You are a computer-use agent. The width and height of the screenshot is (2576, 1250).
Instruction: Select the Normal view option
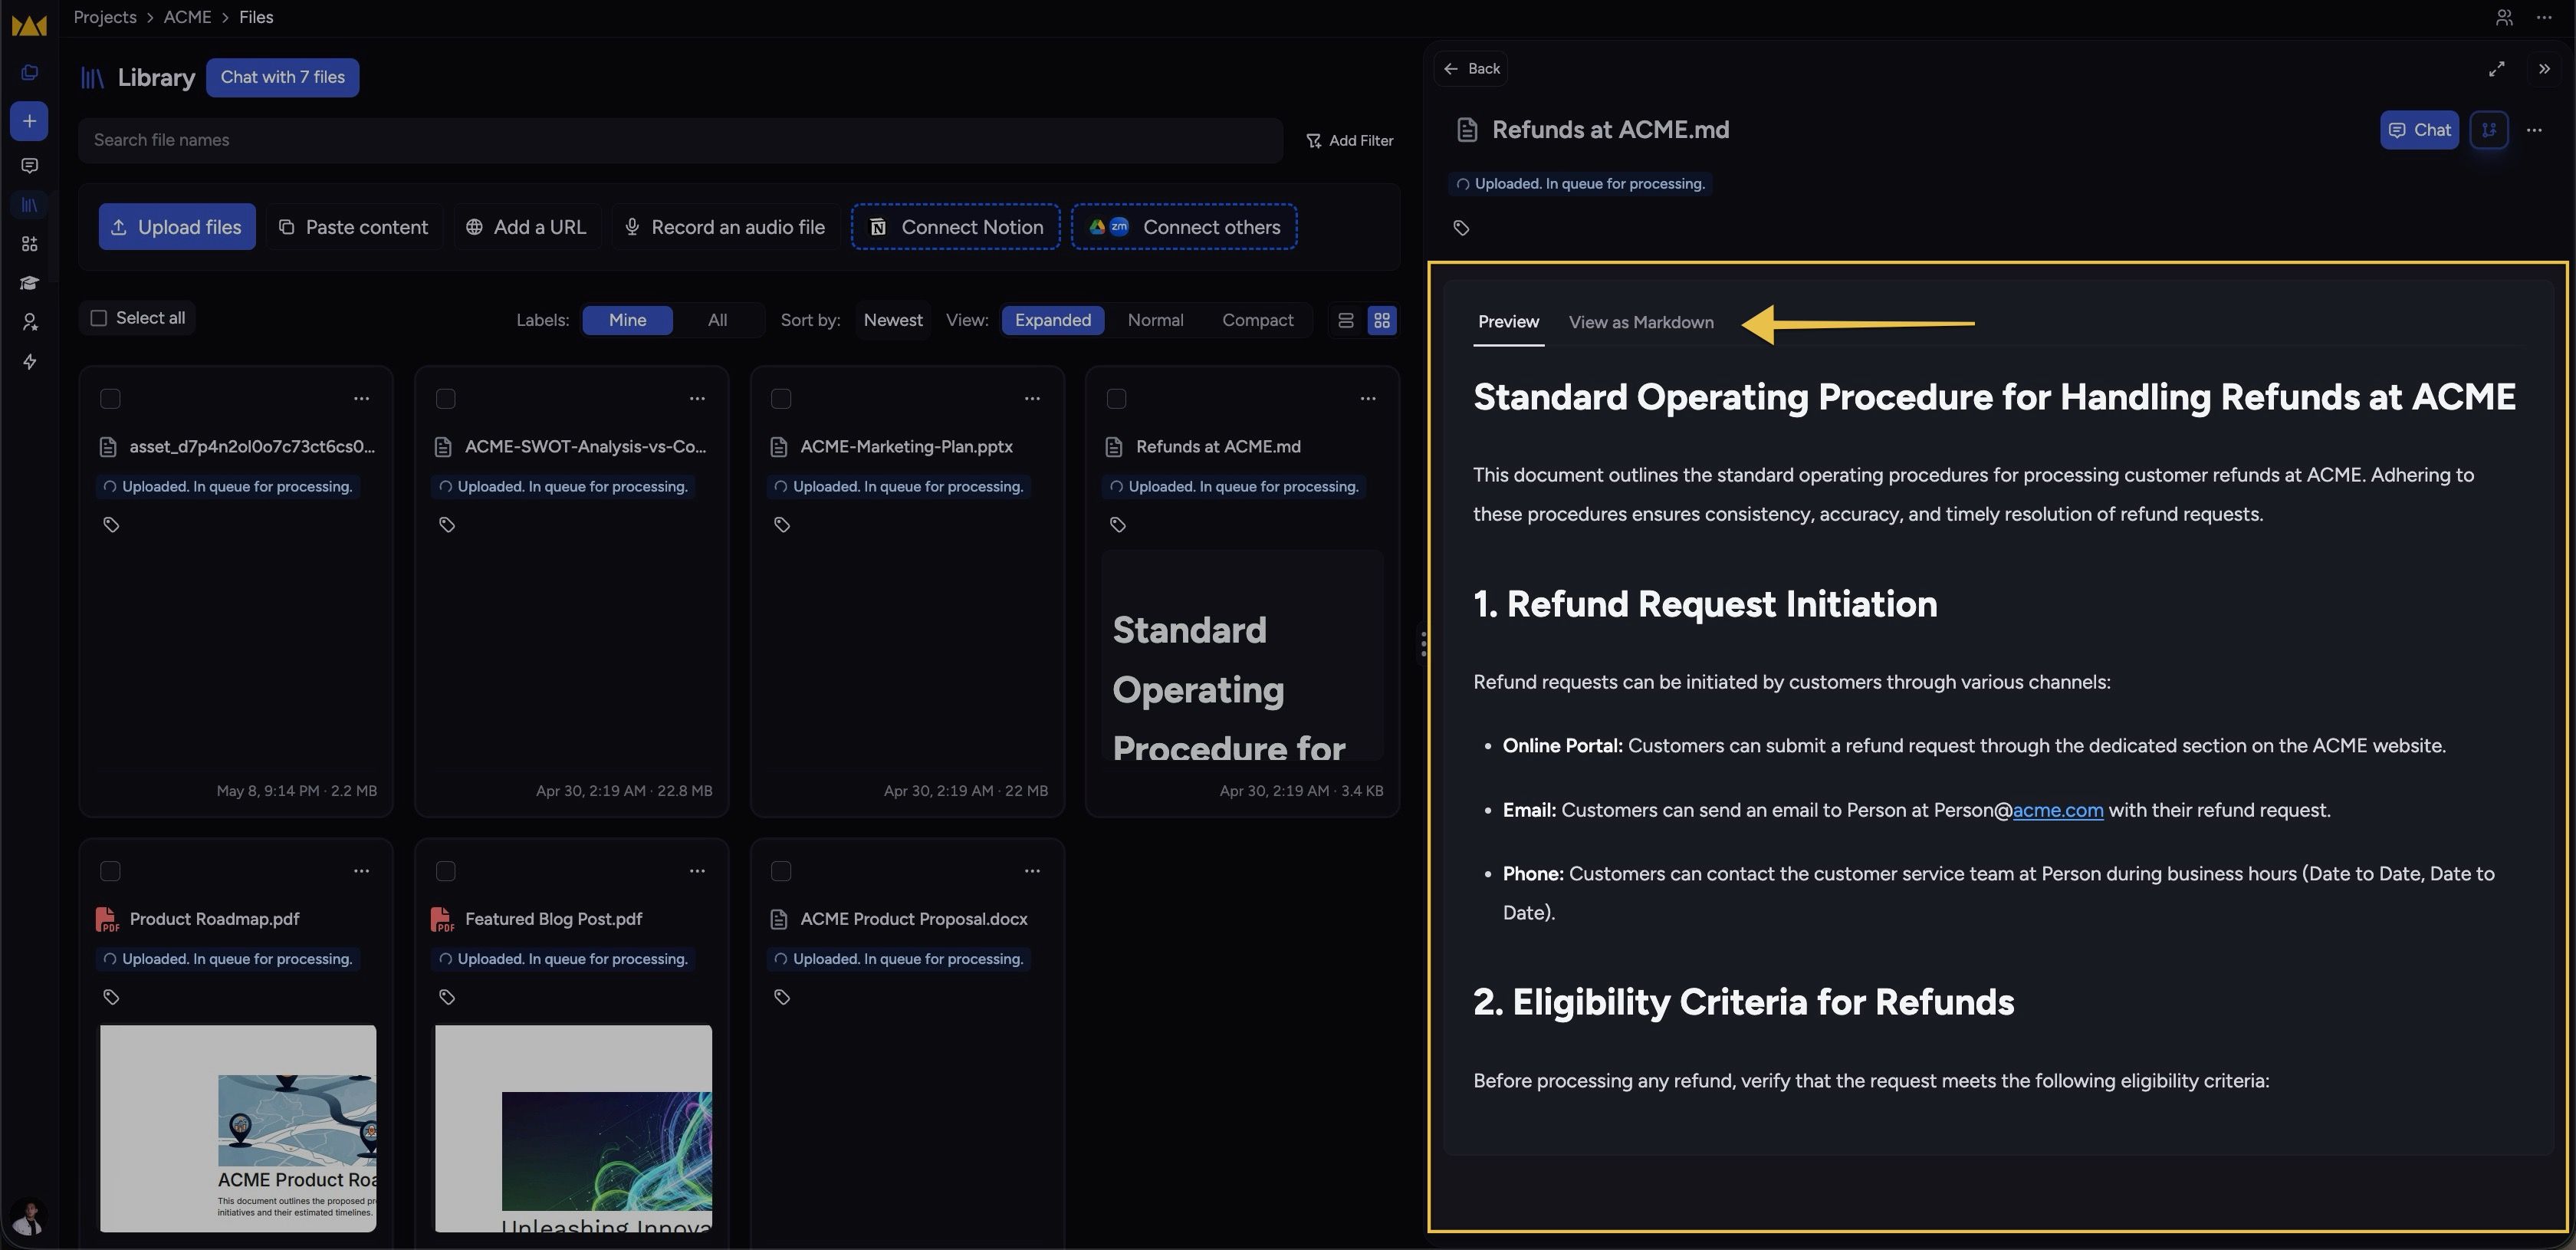(x=1155, y=320)
